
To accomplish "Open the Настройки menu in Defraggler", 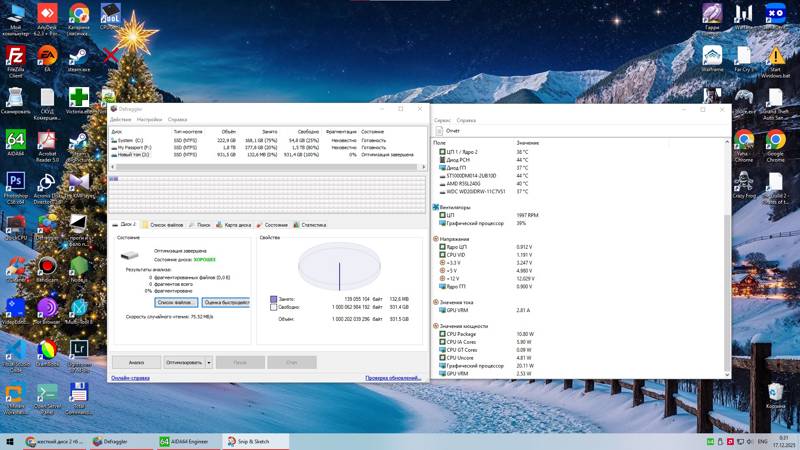I will click(x=148, y=119).
